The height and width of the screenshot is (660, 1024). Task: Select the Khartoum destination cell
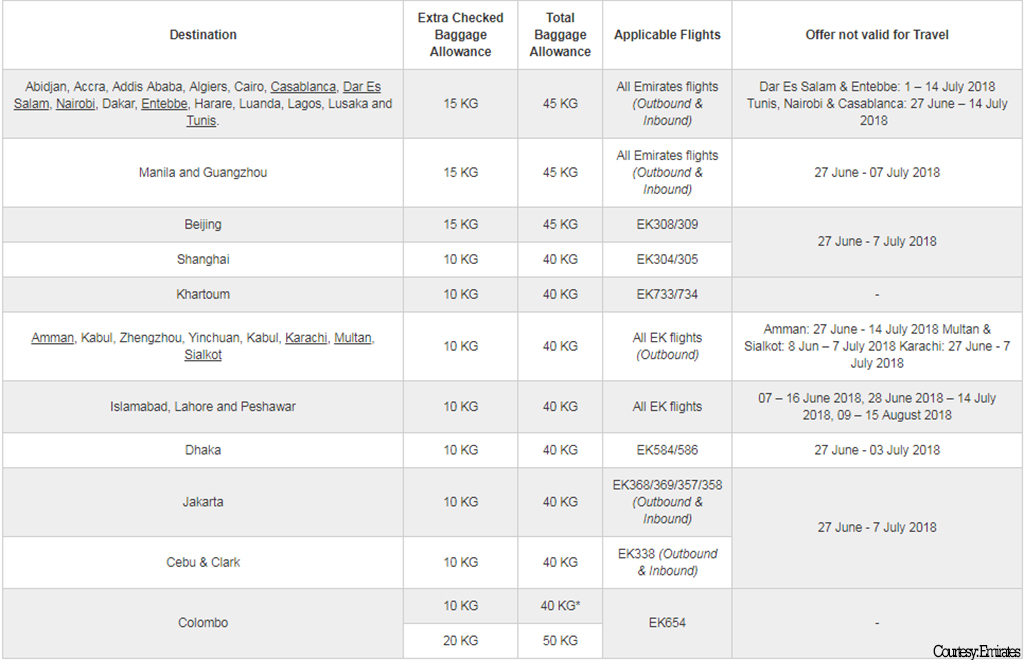pyautogui.click(x=203, y=295)
